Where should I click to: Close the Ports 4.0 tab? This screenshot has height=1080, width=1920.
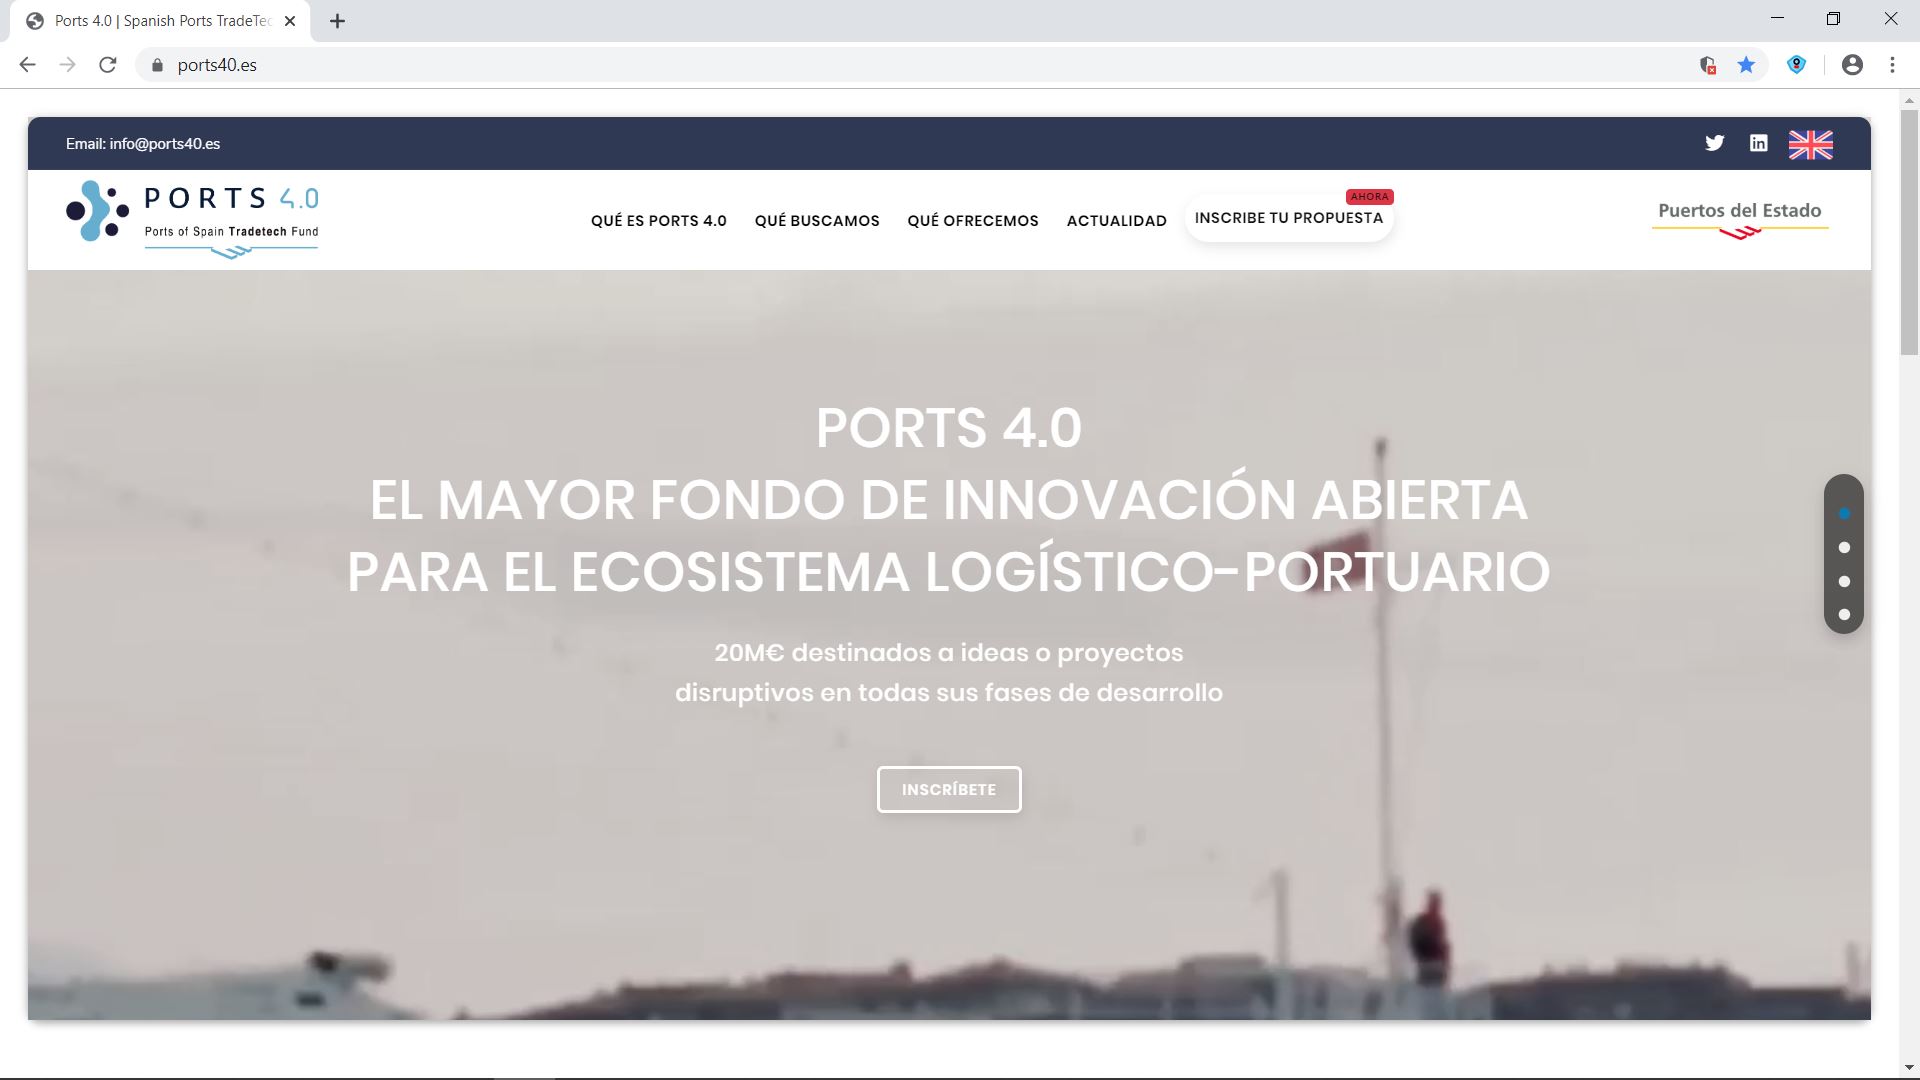[290, 21]
